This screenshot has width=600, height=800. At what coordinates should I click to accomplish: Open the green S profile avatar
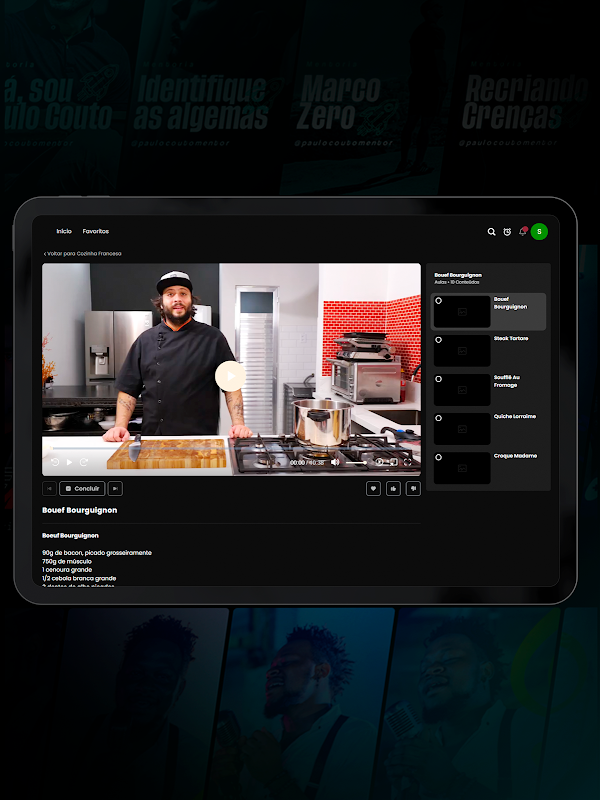pyautogui.click(x=539, y=232)
